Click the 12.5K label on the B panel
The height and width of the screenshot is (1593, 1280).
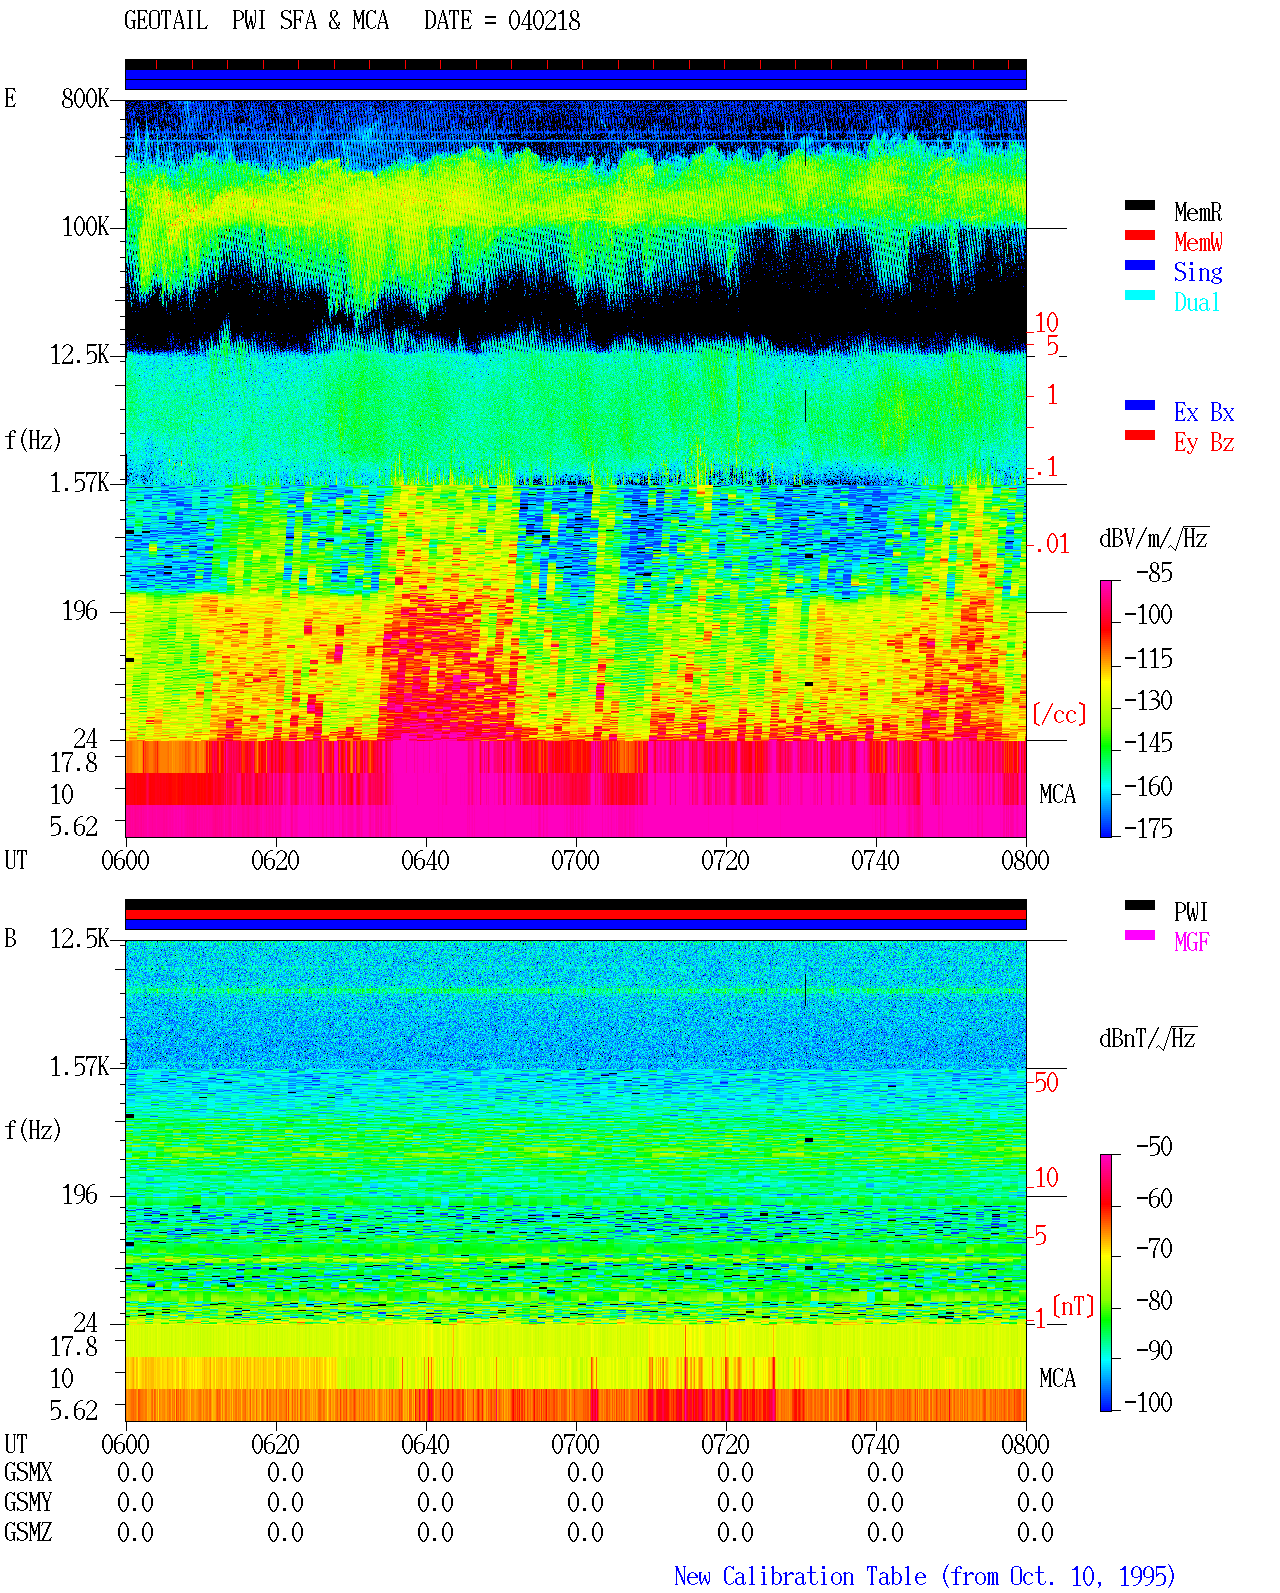pyautogui.click(x=79, y=939)
